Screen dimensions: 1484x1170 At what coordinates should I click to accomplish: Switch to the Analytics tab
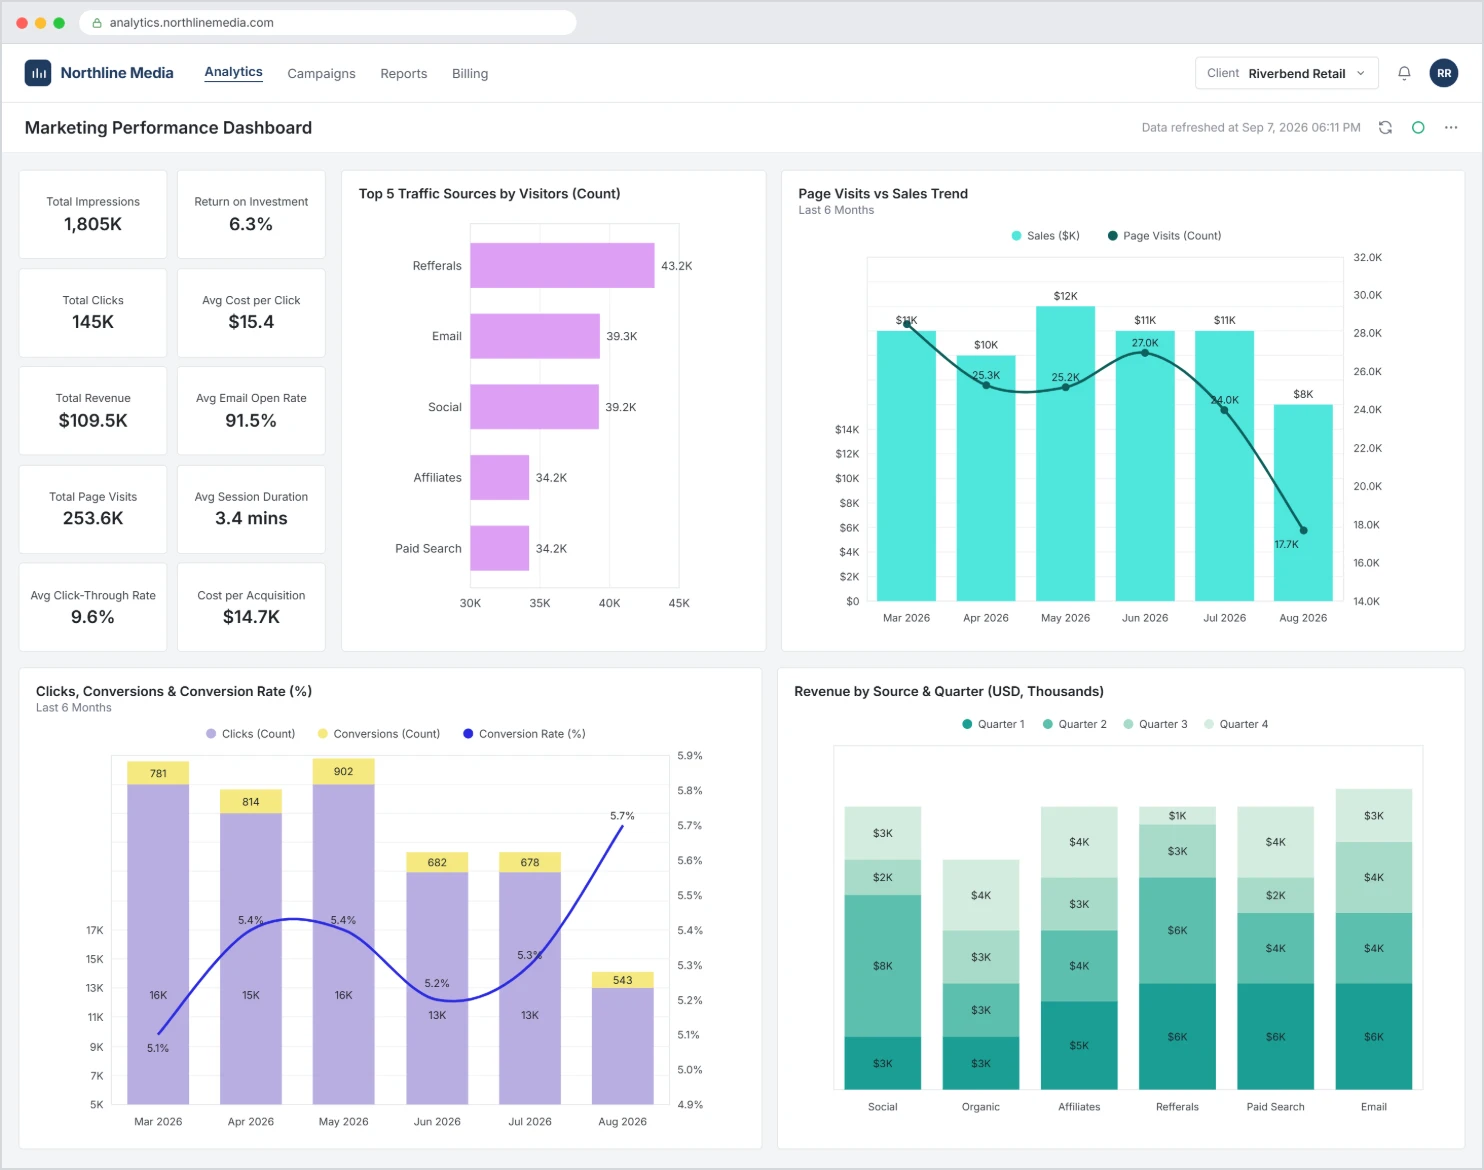[x=233, y=72]
